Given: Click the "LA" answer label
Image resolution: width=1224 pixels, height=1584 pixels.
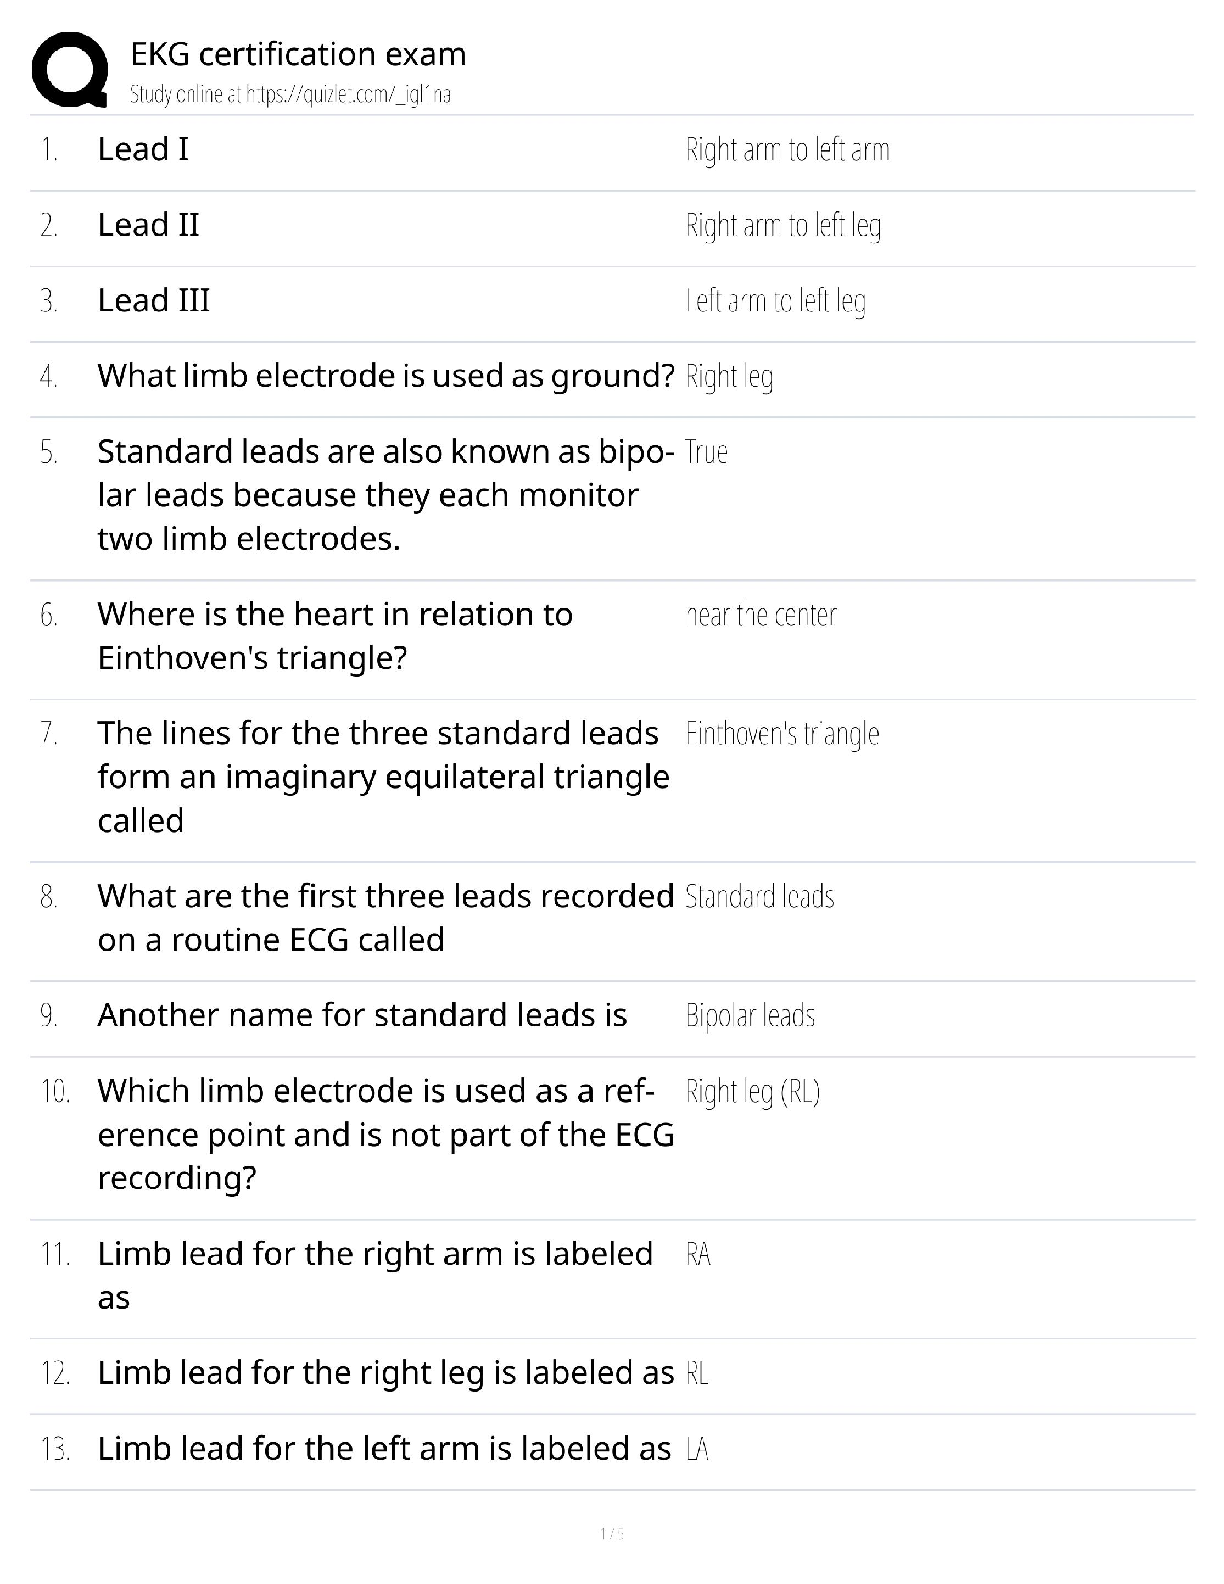Looking at the screenshot, I should 698,1449.
